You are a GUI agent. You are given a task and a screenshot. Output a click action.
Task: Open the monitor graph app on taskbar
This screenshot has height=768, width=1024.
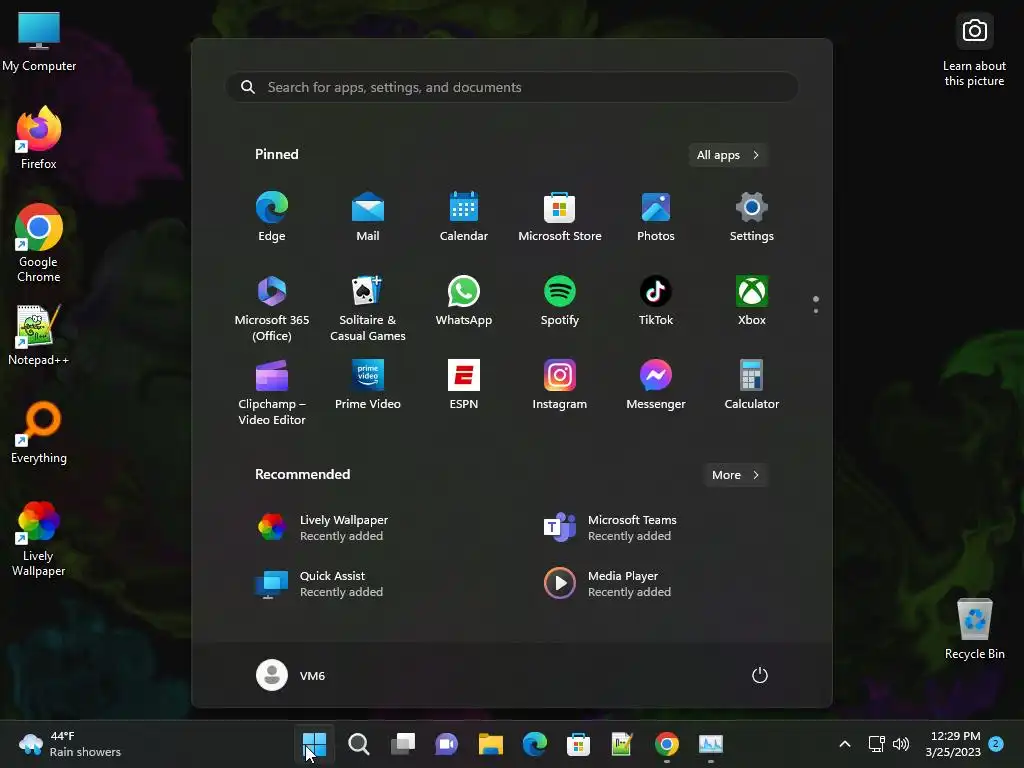coord(711,744)
